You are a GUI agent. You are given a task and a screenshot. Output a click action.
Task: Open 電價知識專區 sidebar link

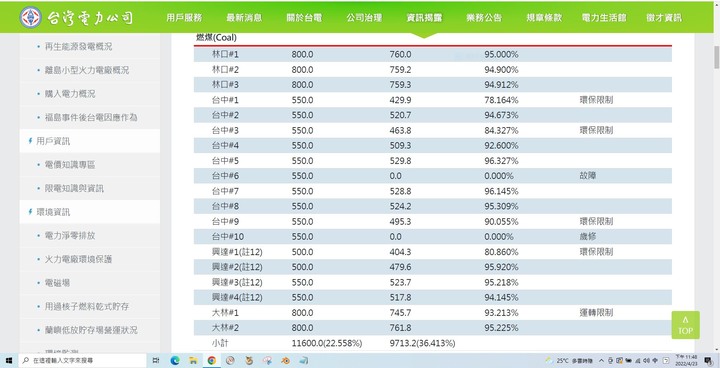[70, 165]
